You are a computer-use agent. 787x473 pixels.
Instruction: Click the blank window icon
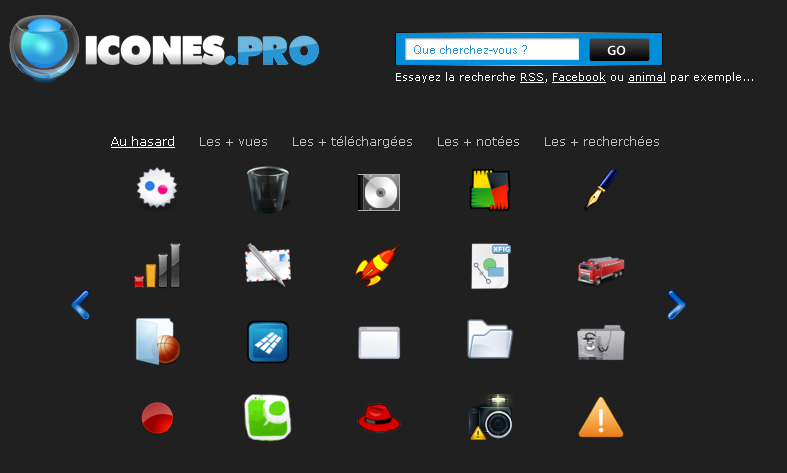(x=379, y=342)
